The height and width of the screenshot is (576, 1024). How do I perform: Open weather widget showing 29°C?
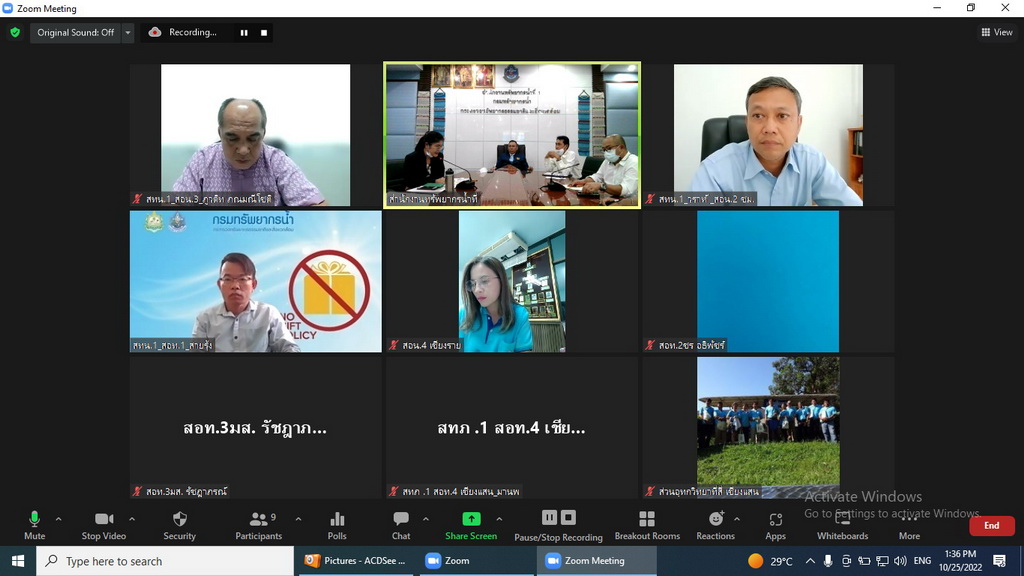pyautogui.click(x=771, y=561)
